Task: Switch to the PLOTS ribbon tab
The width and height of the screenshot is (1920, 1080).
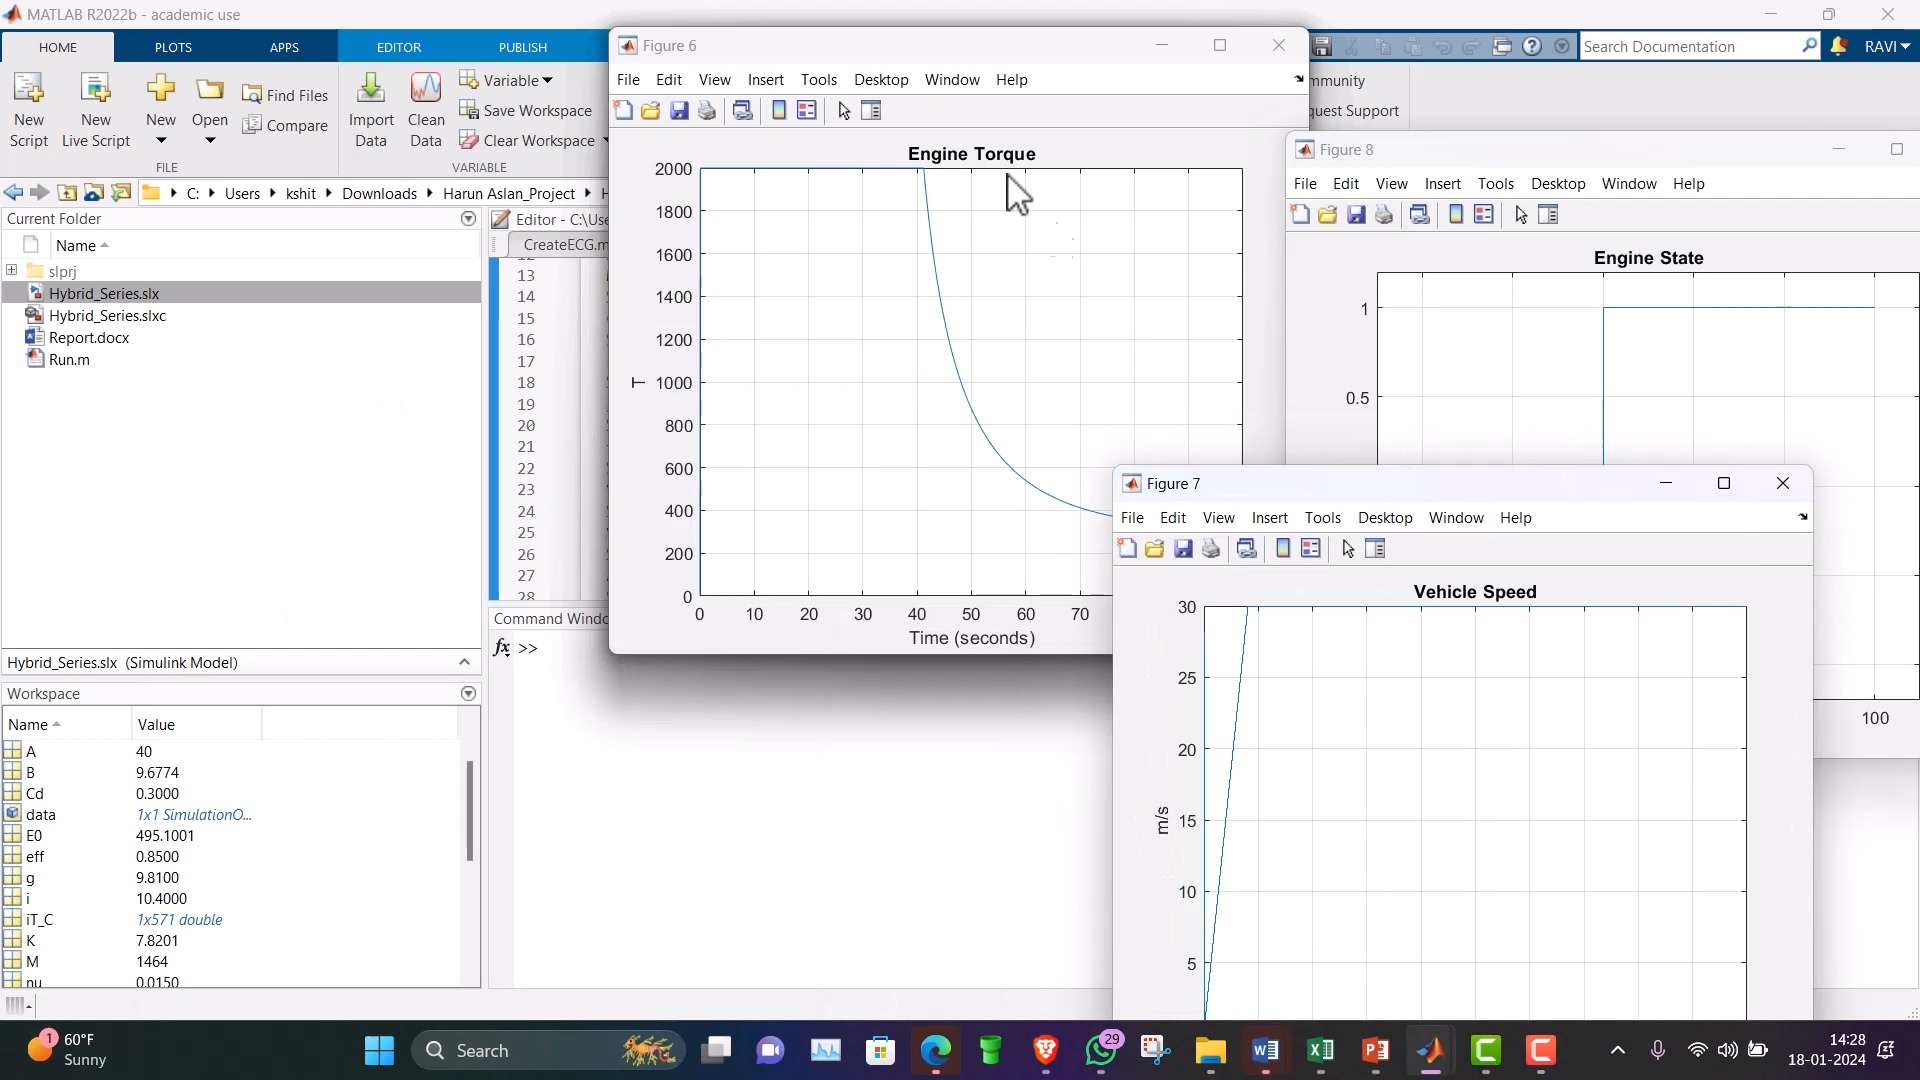Action: tap(173, 47)
